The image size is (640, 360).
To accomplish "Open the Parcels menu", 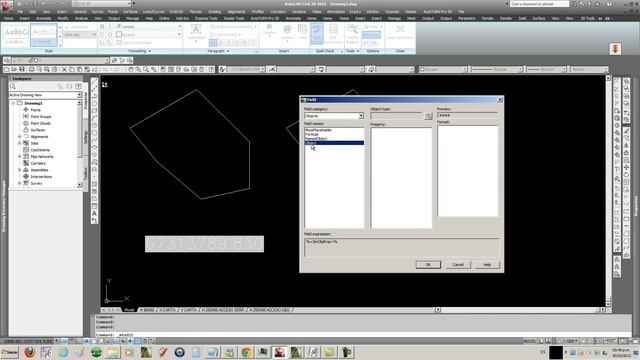I will (x=196, y=12).
